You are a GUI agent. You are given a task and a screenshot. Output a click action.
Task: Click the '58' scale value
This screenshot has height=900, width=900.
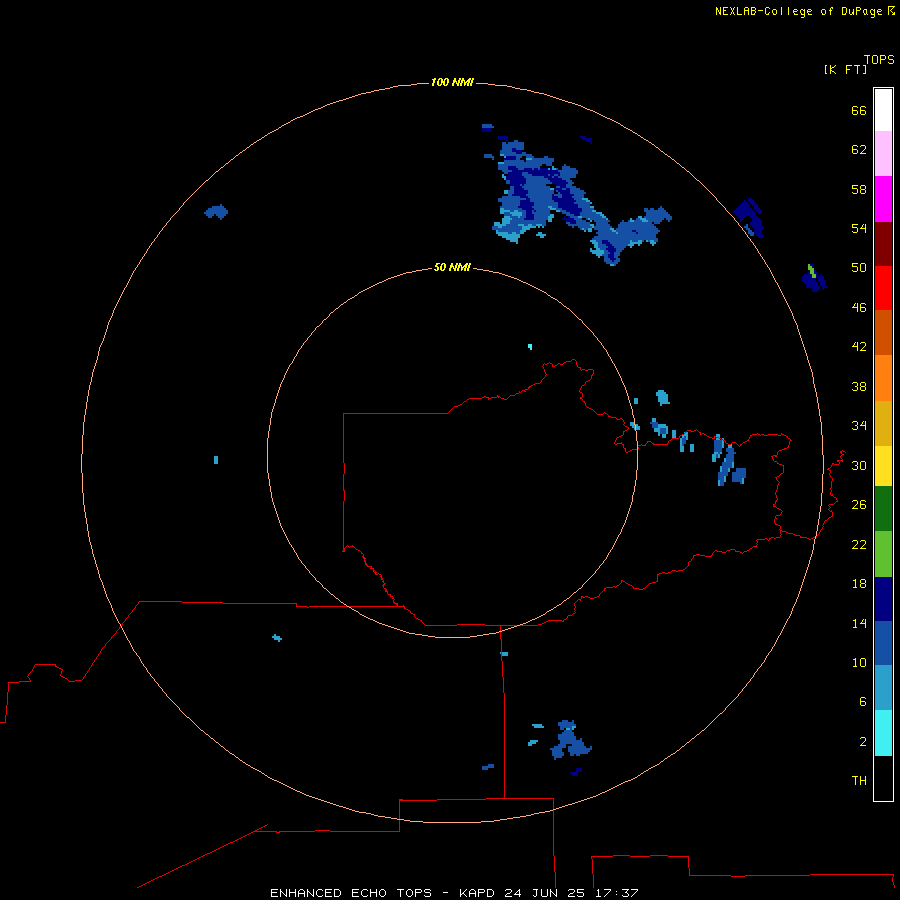pyautogui.click(x=859, y=189)
